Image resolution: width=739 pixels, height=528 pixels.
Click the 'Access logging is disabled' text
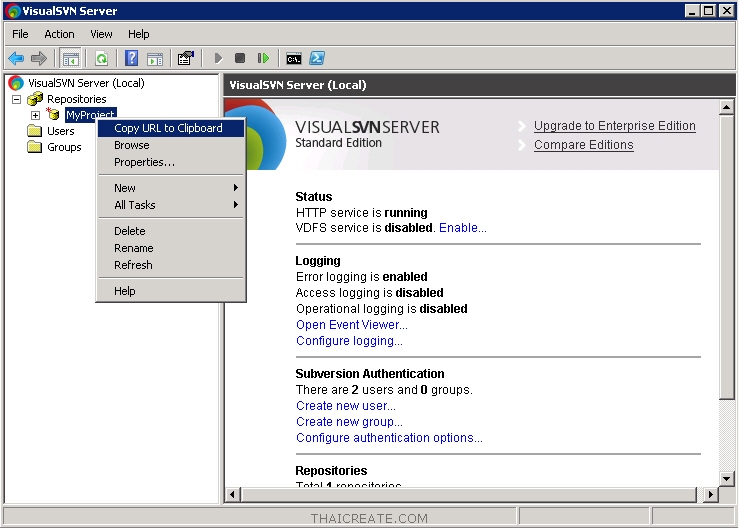[370, 293]
